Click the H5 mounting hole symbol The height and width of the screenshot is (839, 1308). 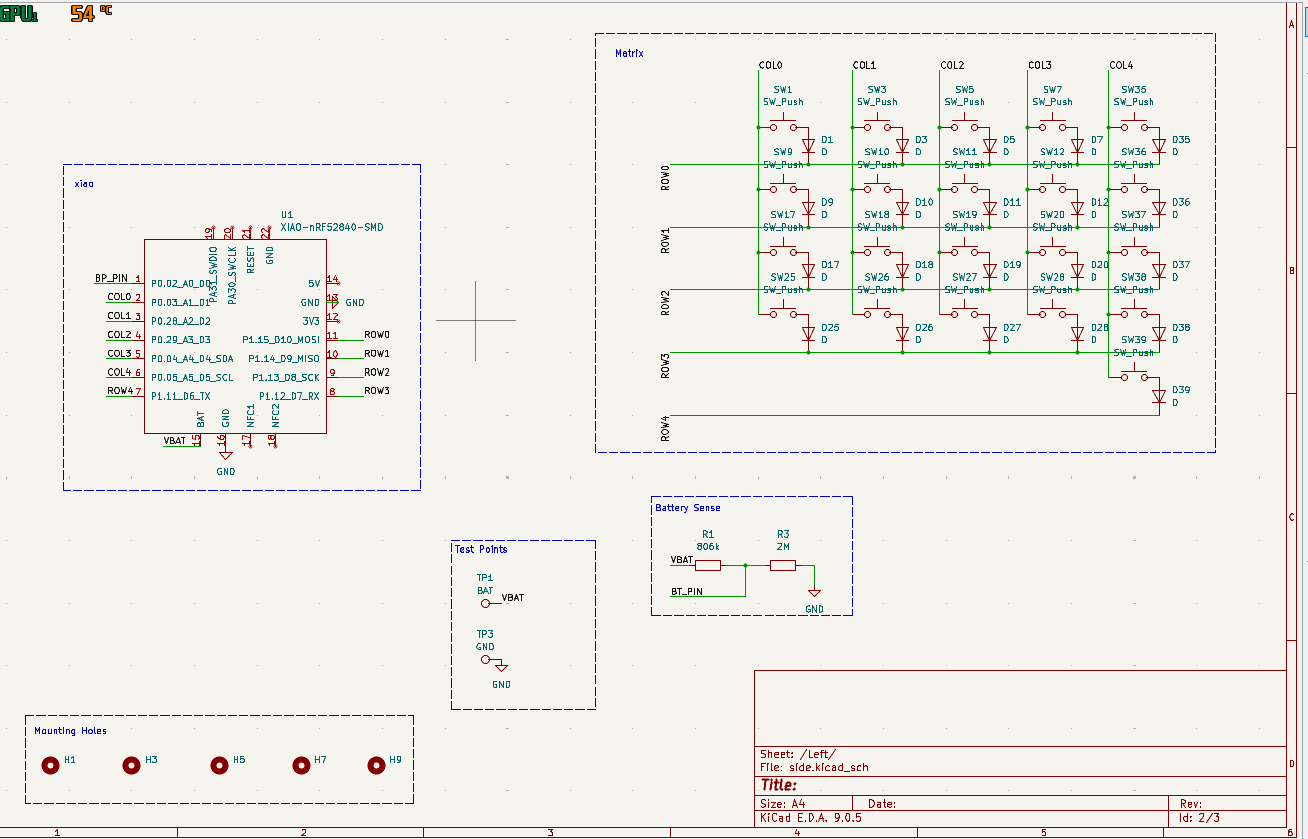click(220, 766)
